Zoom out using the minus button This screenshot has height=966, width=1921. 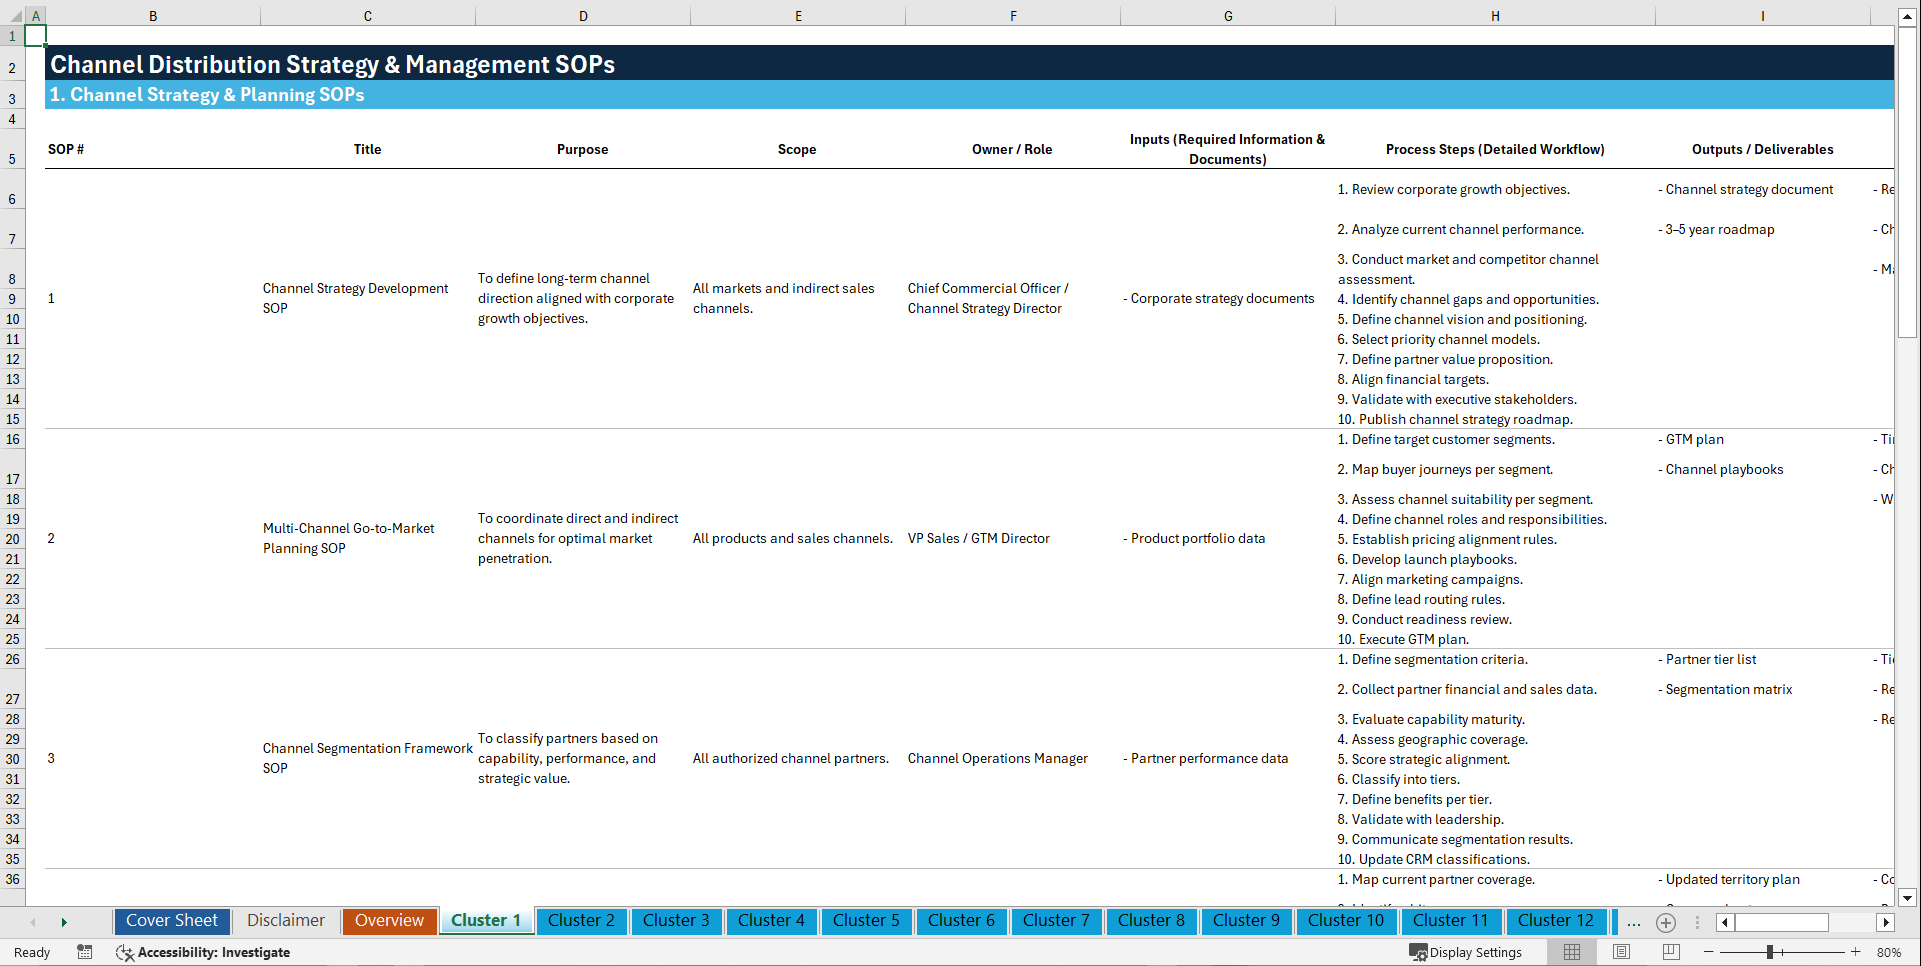click(1708, 952)
